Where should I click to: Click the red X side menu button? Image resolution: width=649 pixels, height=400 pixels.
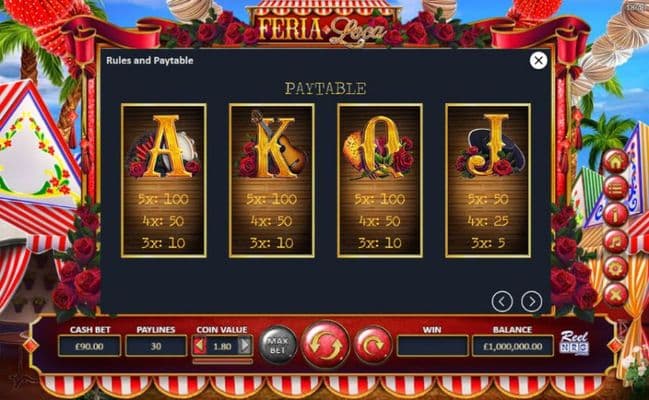click(x=615, y=295)
